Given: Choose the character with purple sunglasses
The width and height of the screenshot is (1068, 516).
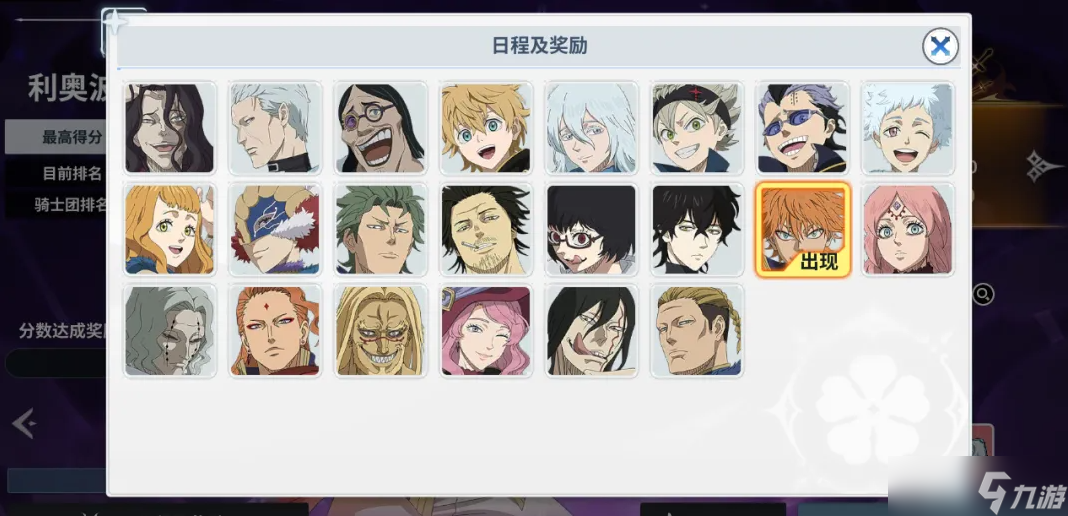Looking at the screenshot, I should coord(802,128).
